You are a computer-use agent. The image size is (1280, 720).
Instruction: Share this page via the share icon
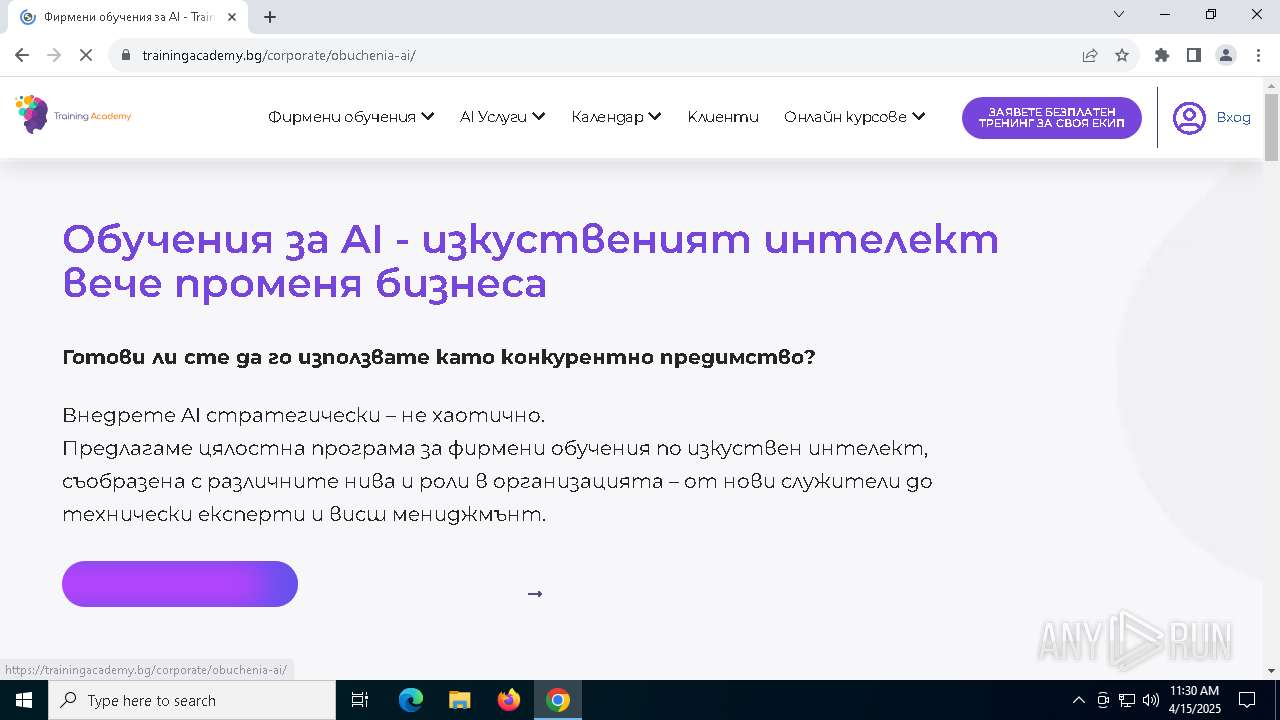click(x=1090, y=55)
